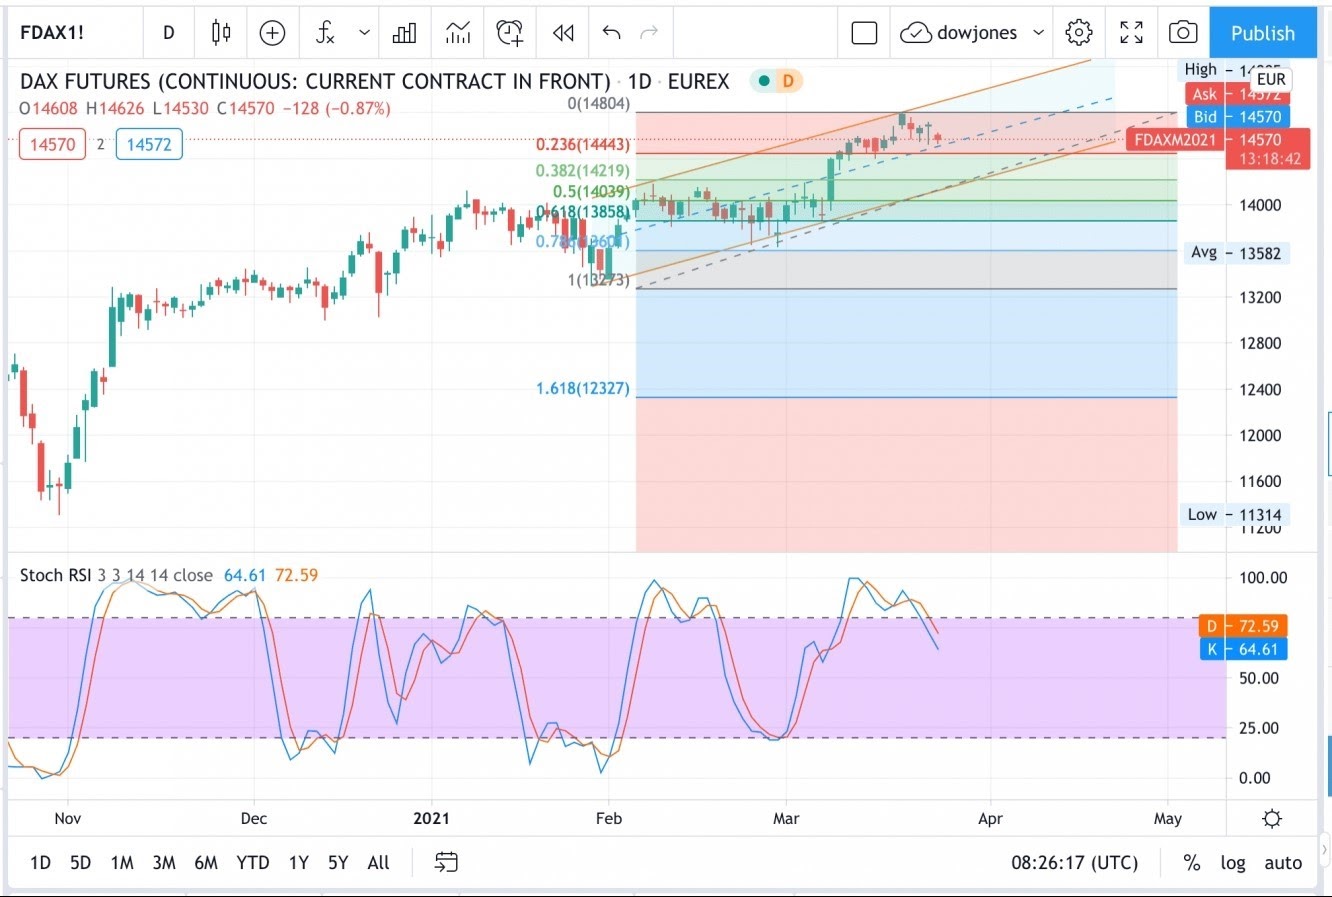1332x897 pixels.
Task: Click the green market status dot
Action: click(764, 81)
